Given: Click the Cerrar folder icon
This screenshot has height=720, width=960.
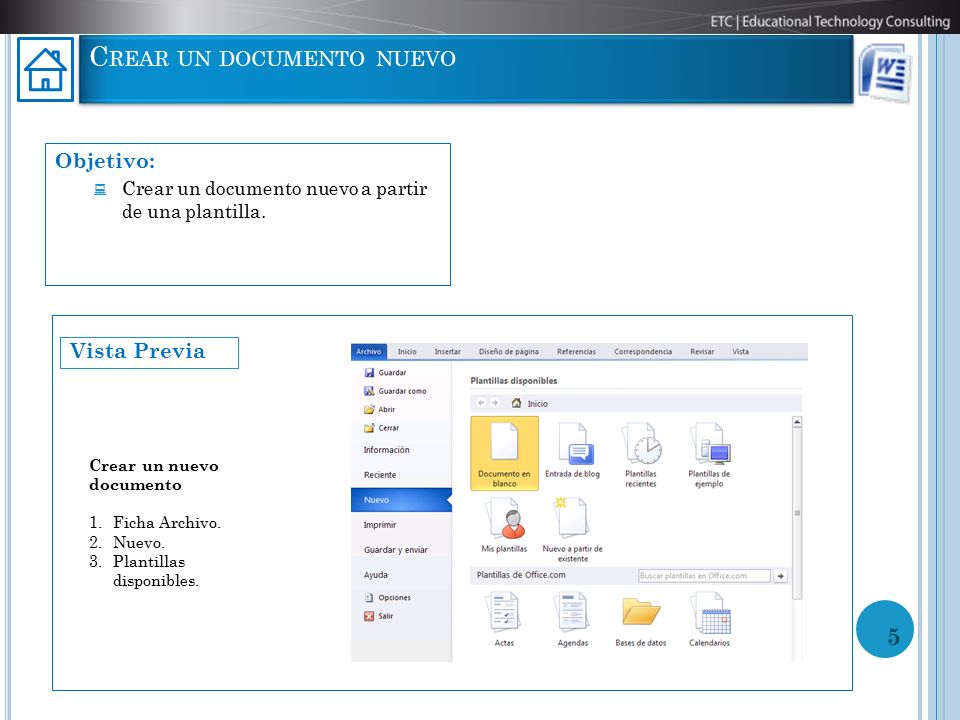Looking at the screenshot, I should pyautogui.click(x=369, y=428).
